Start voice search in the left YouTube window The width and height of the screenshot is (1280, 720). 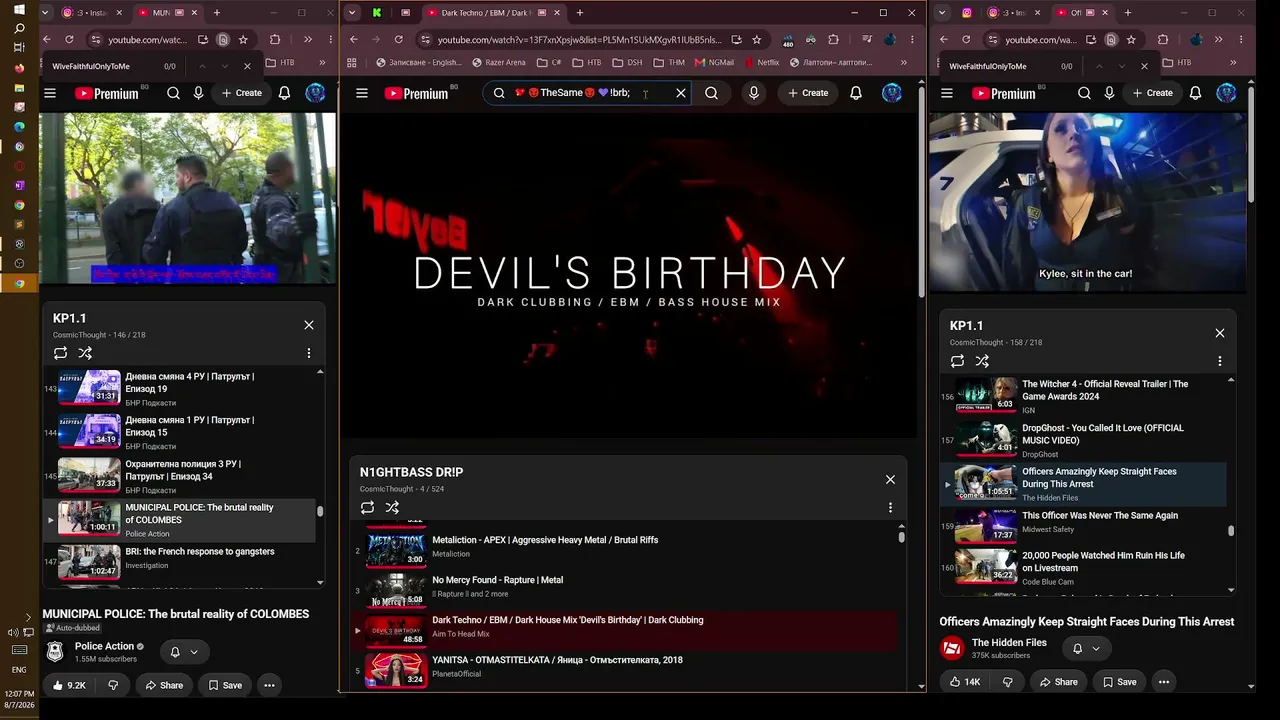point(198,93)
